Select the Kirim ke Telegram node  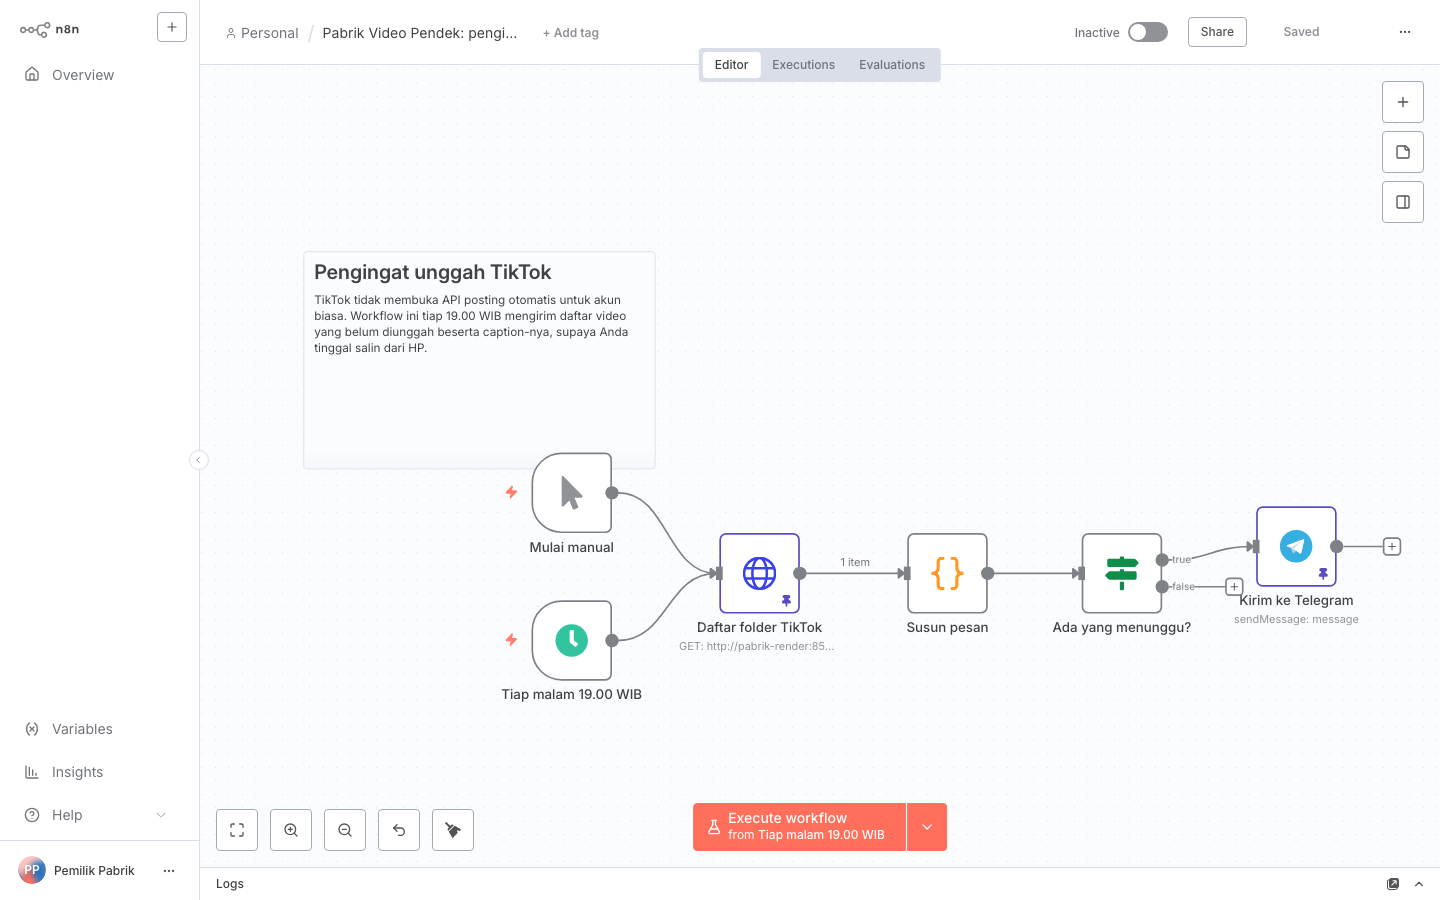(1296, 546)
